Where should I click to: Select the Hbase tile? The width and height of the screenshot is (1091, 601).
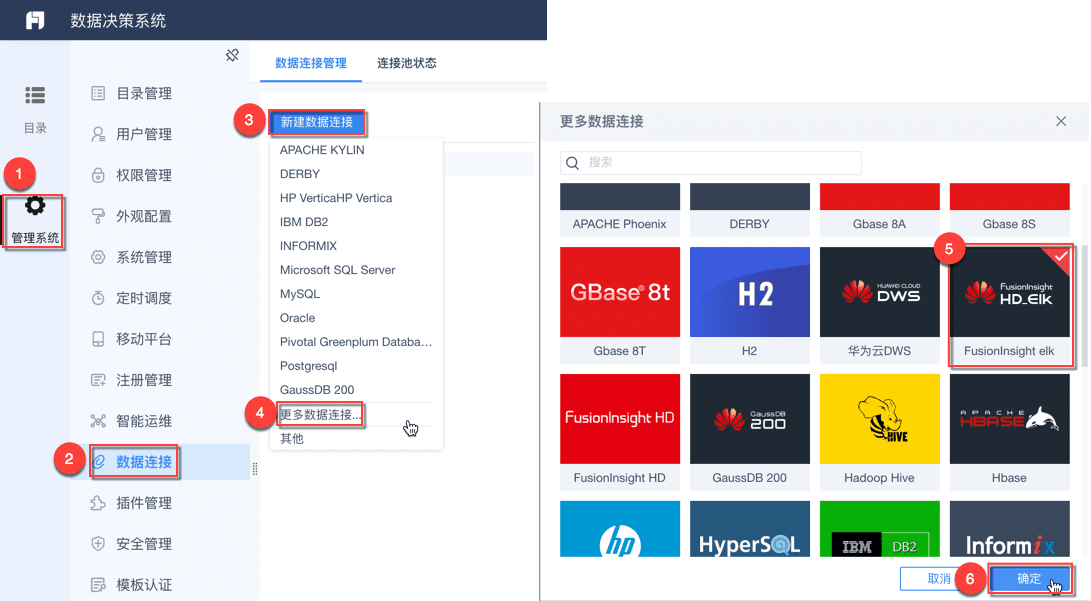pyautogui.click(x=1010, y=432)
